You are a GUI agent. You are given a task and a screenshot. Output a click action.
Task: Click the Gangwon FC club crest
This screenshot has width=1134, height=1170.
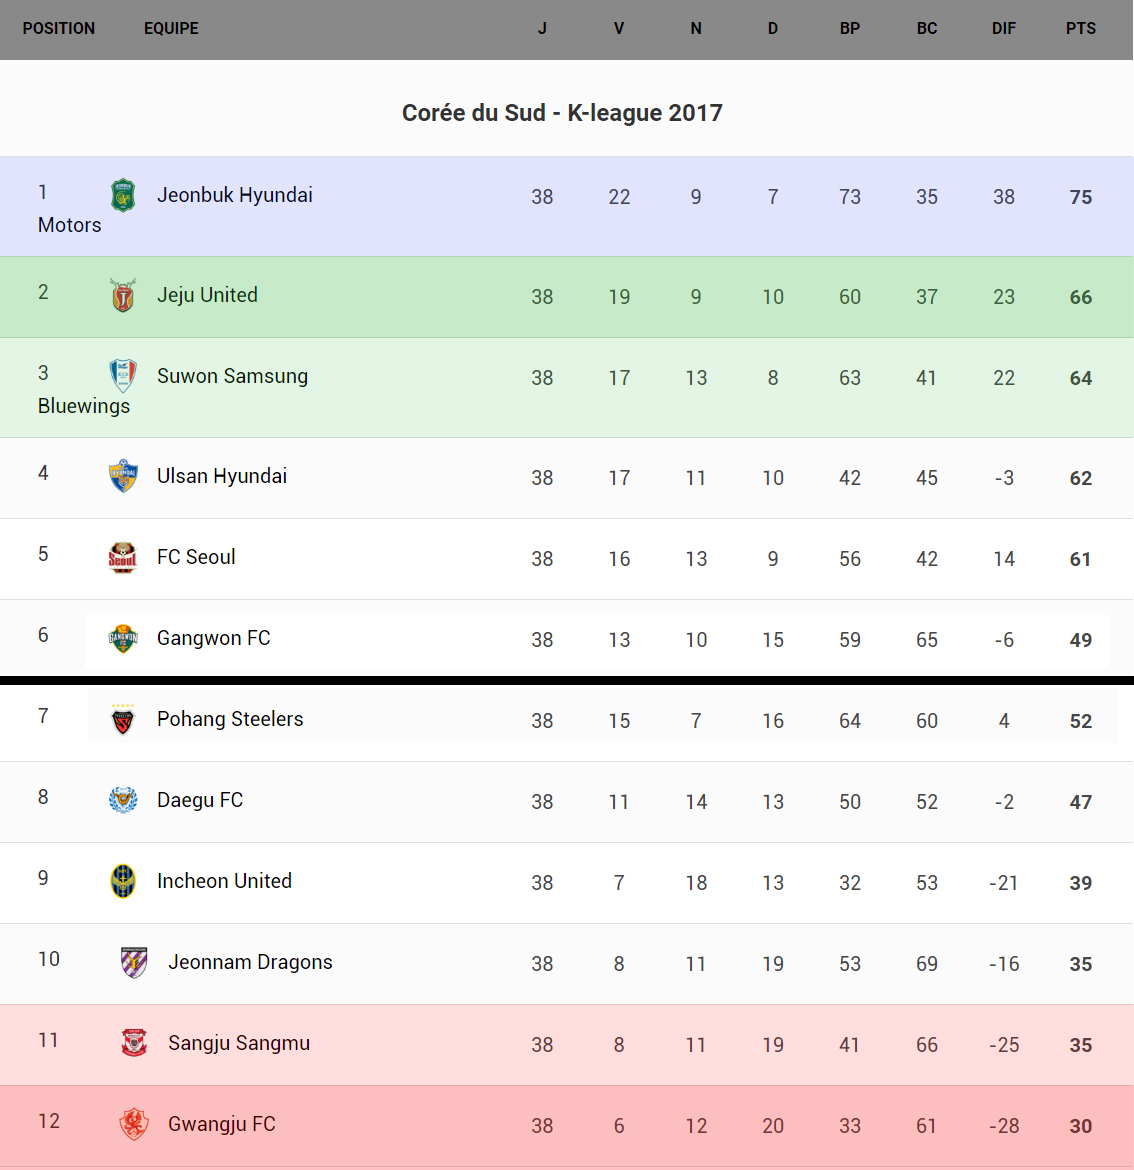point(123,638)
